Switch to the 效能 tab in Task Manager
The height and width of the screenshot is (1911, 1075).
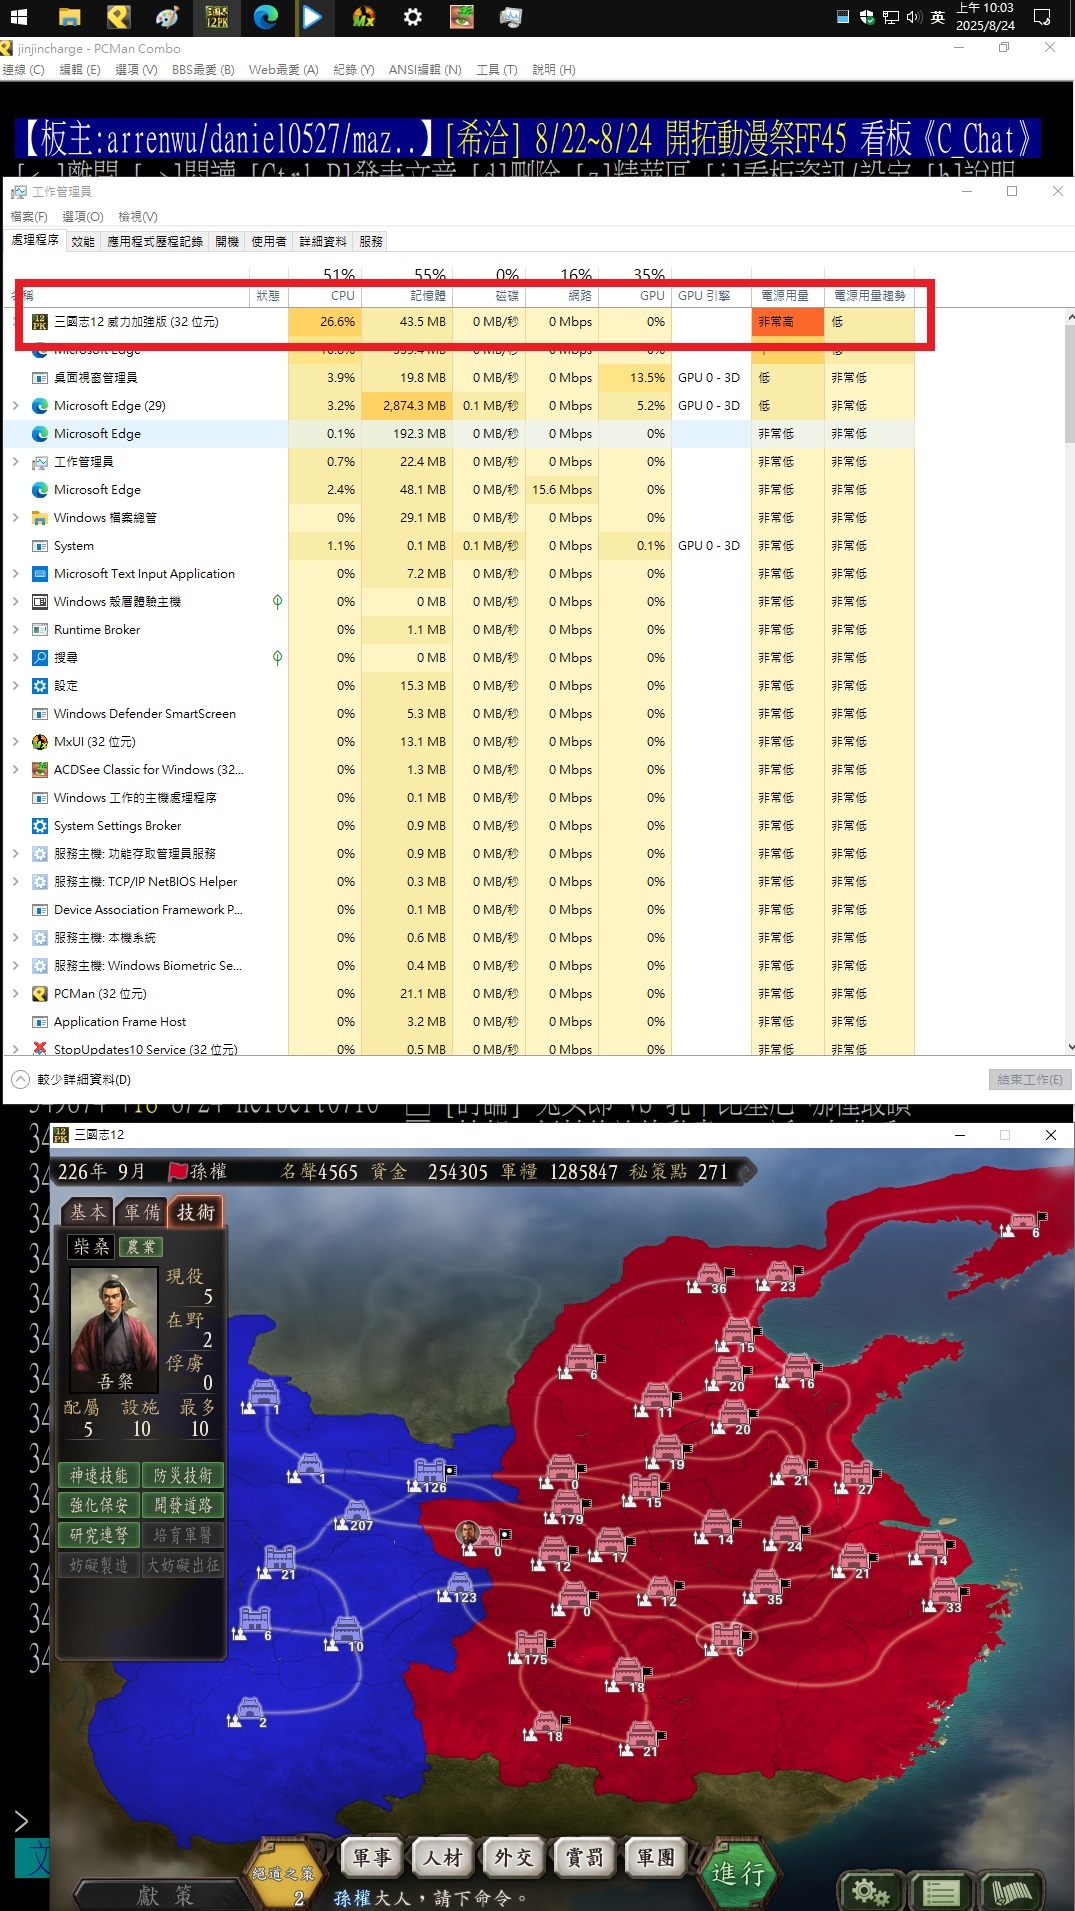tap(83, 241)
